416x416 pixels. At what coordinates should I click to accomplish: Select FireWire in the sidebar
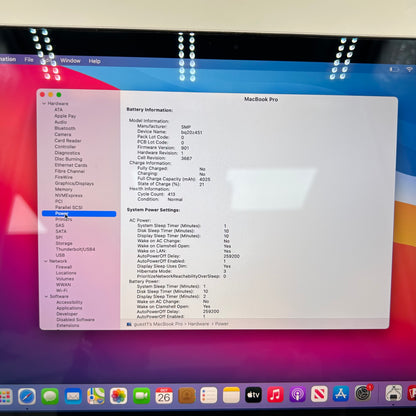(x=64, y=177)
